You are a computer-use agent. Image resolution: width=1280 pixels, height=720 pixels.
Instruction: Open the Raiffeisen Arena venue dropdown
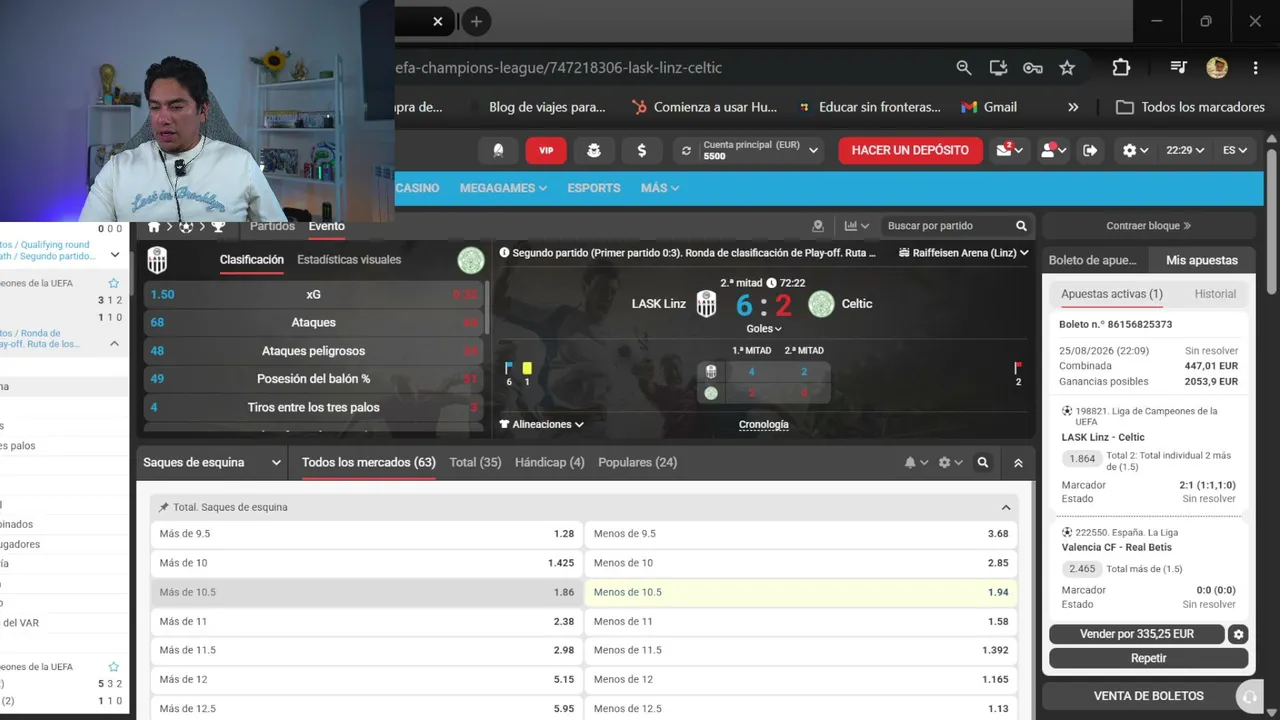coord(964,253)
